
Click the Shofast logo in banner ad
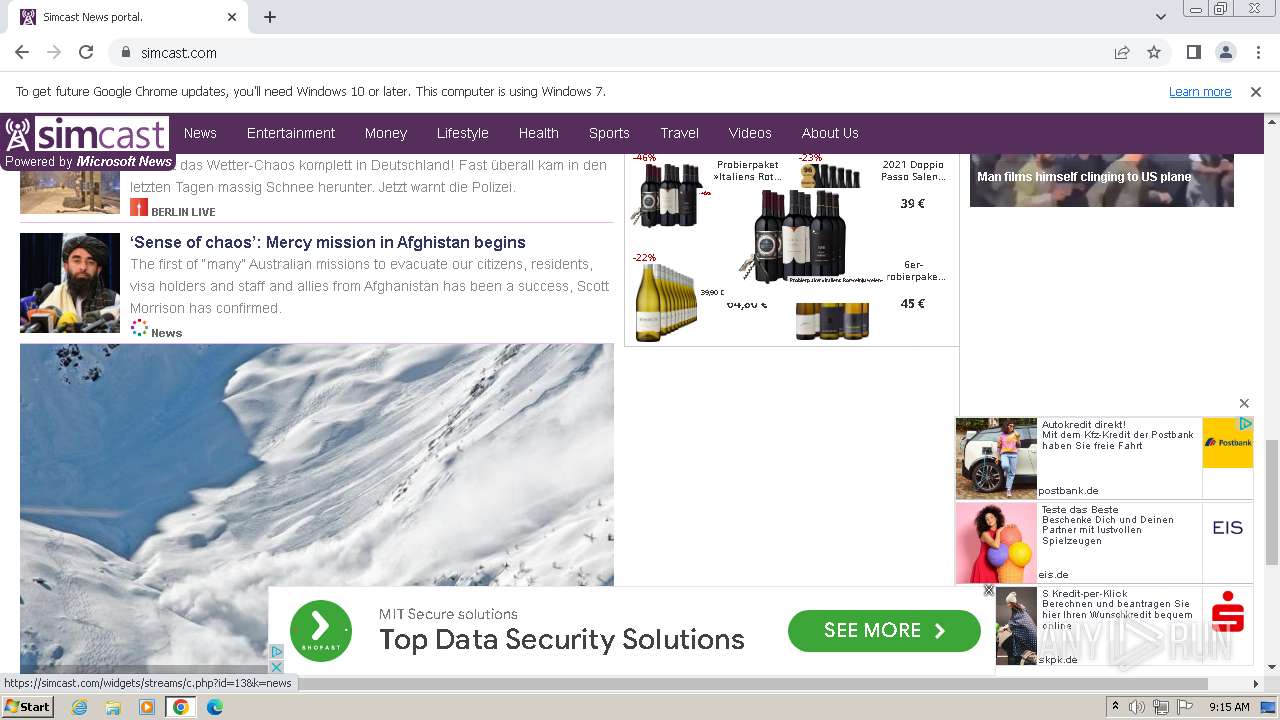[321, 631]
